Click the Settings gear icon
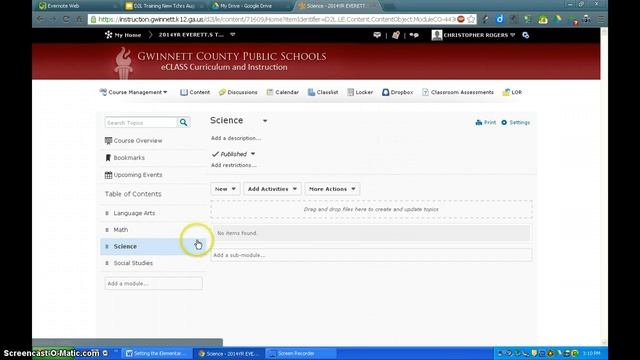Screen dimensions: 640x360 (504, 122)
